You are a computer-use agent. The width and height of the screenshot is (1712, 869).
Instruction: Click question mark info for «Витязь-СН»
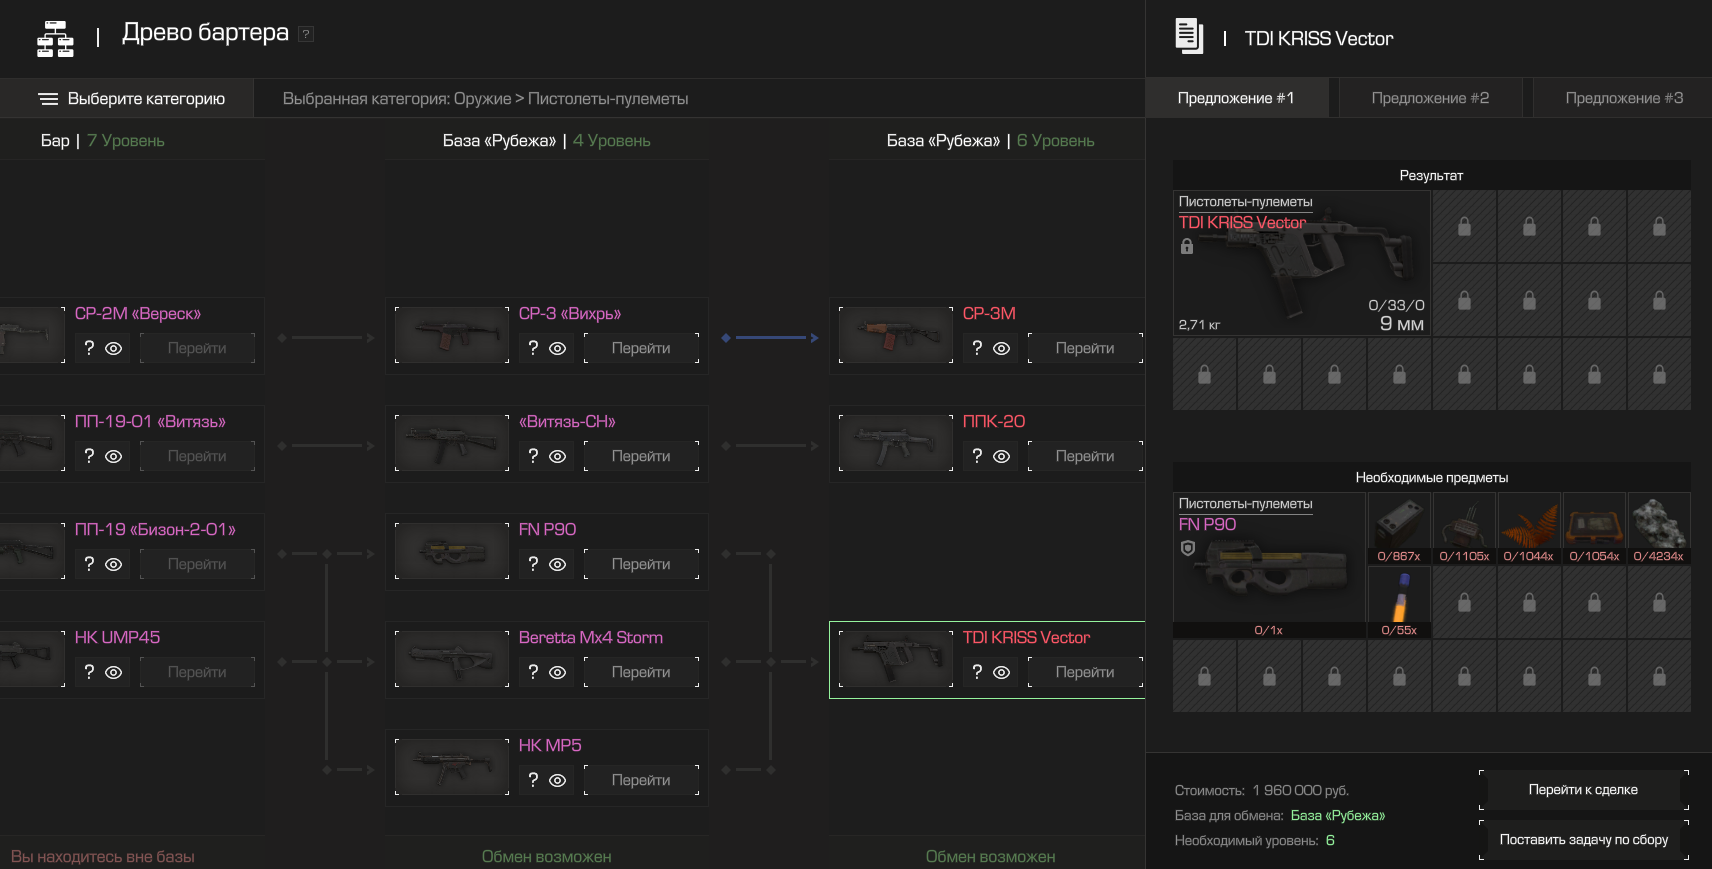tap(533, 456)
